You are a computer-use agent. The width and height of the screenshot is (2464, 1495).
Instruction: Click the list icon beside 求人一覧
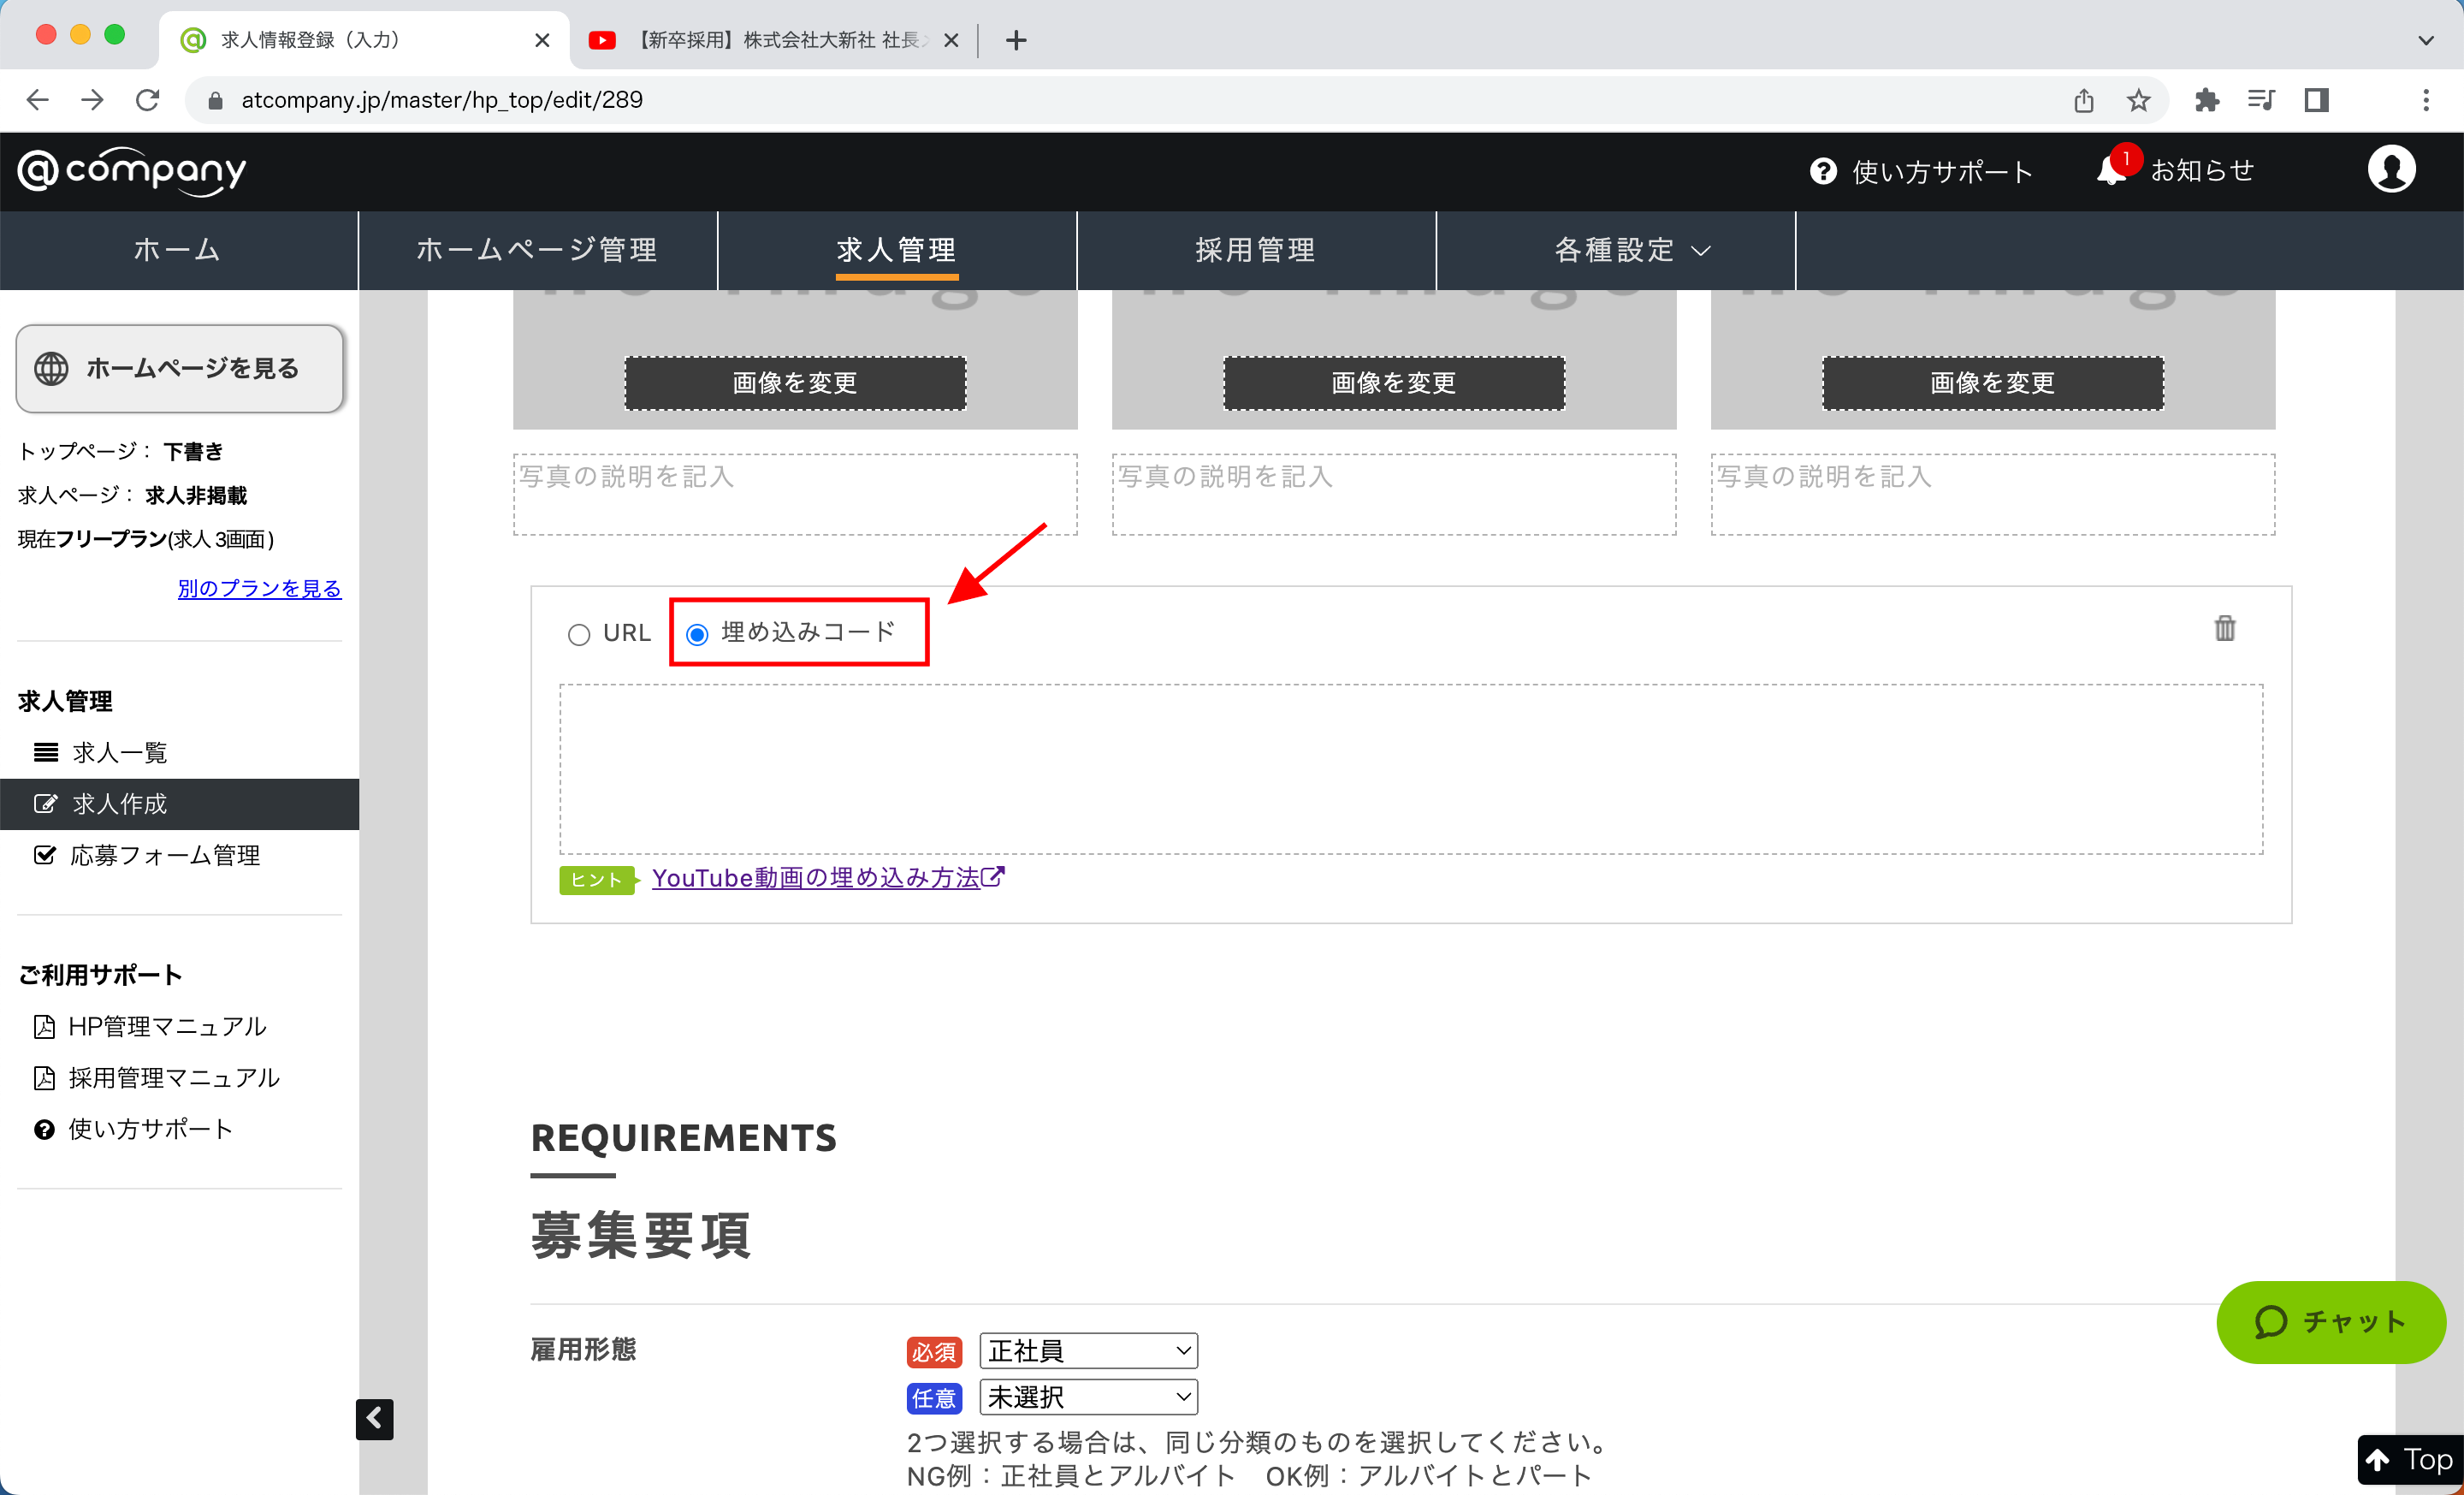tap(46, 752)
